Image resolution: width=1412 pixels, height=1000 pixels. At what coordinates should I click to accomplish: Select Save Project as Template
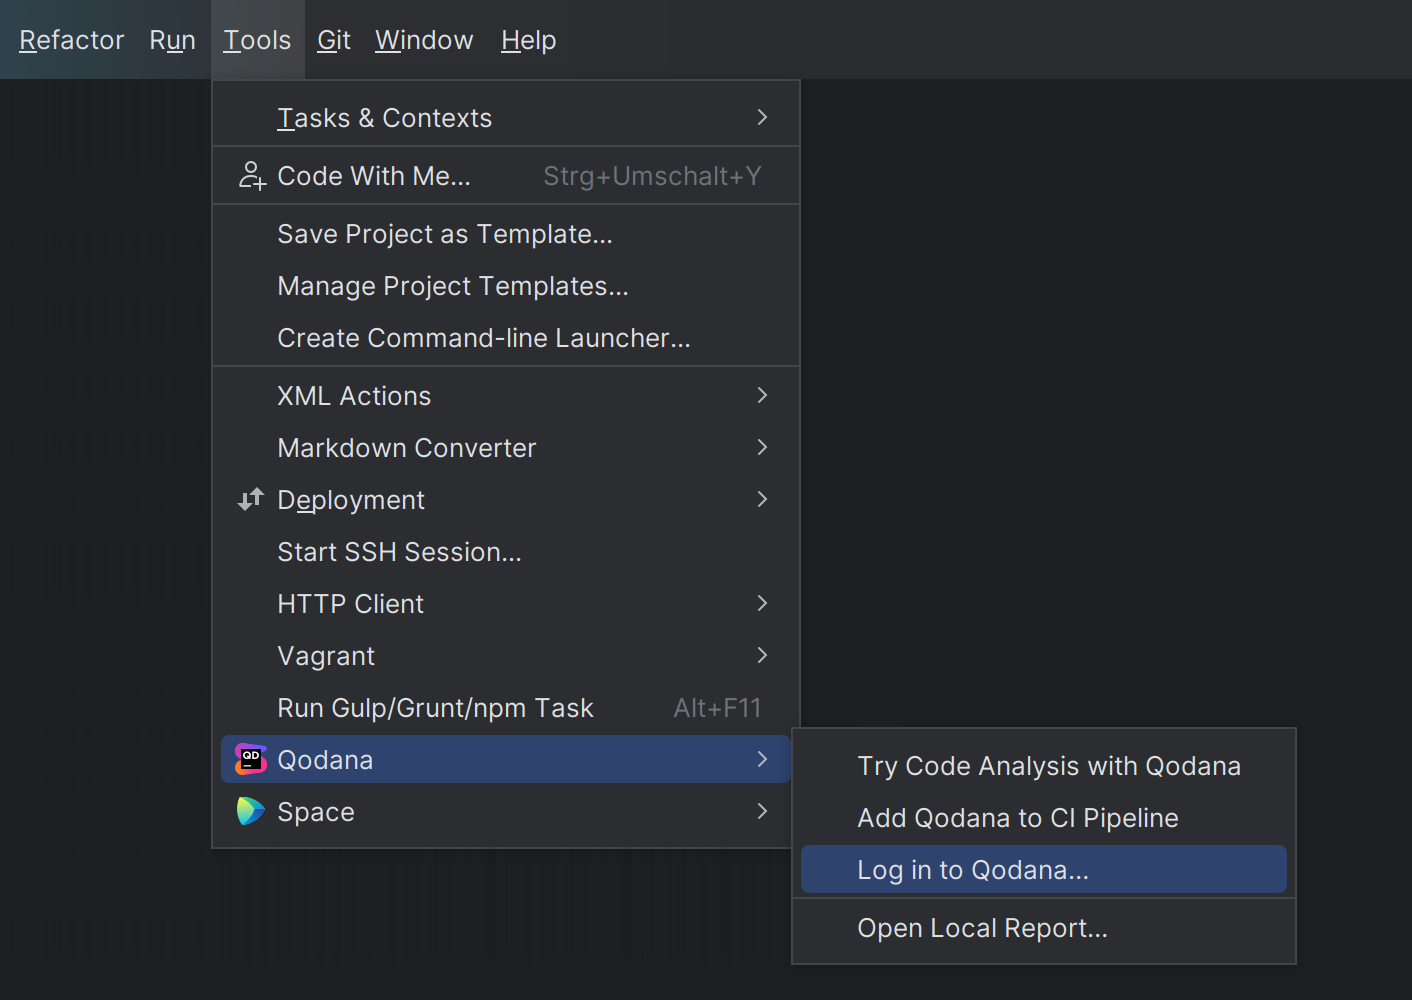click(445, 233)
